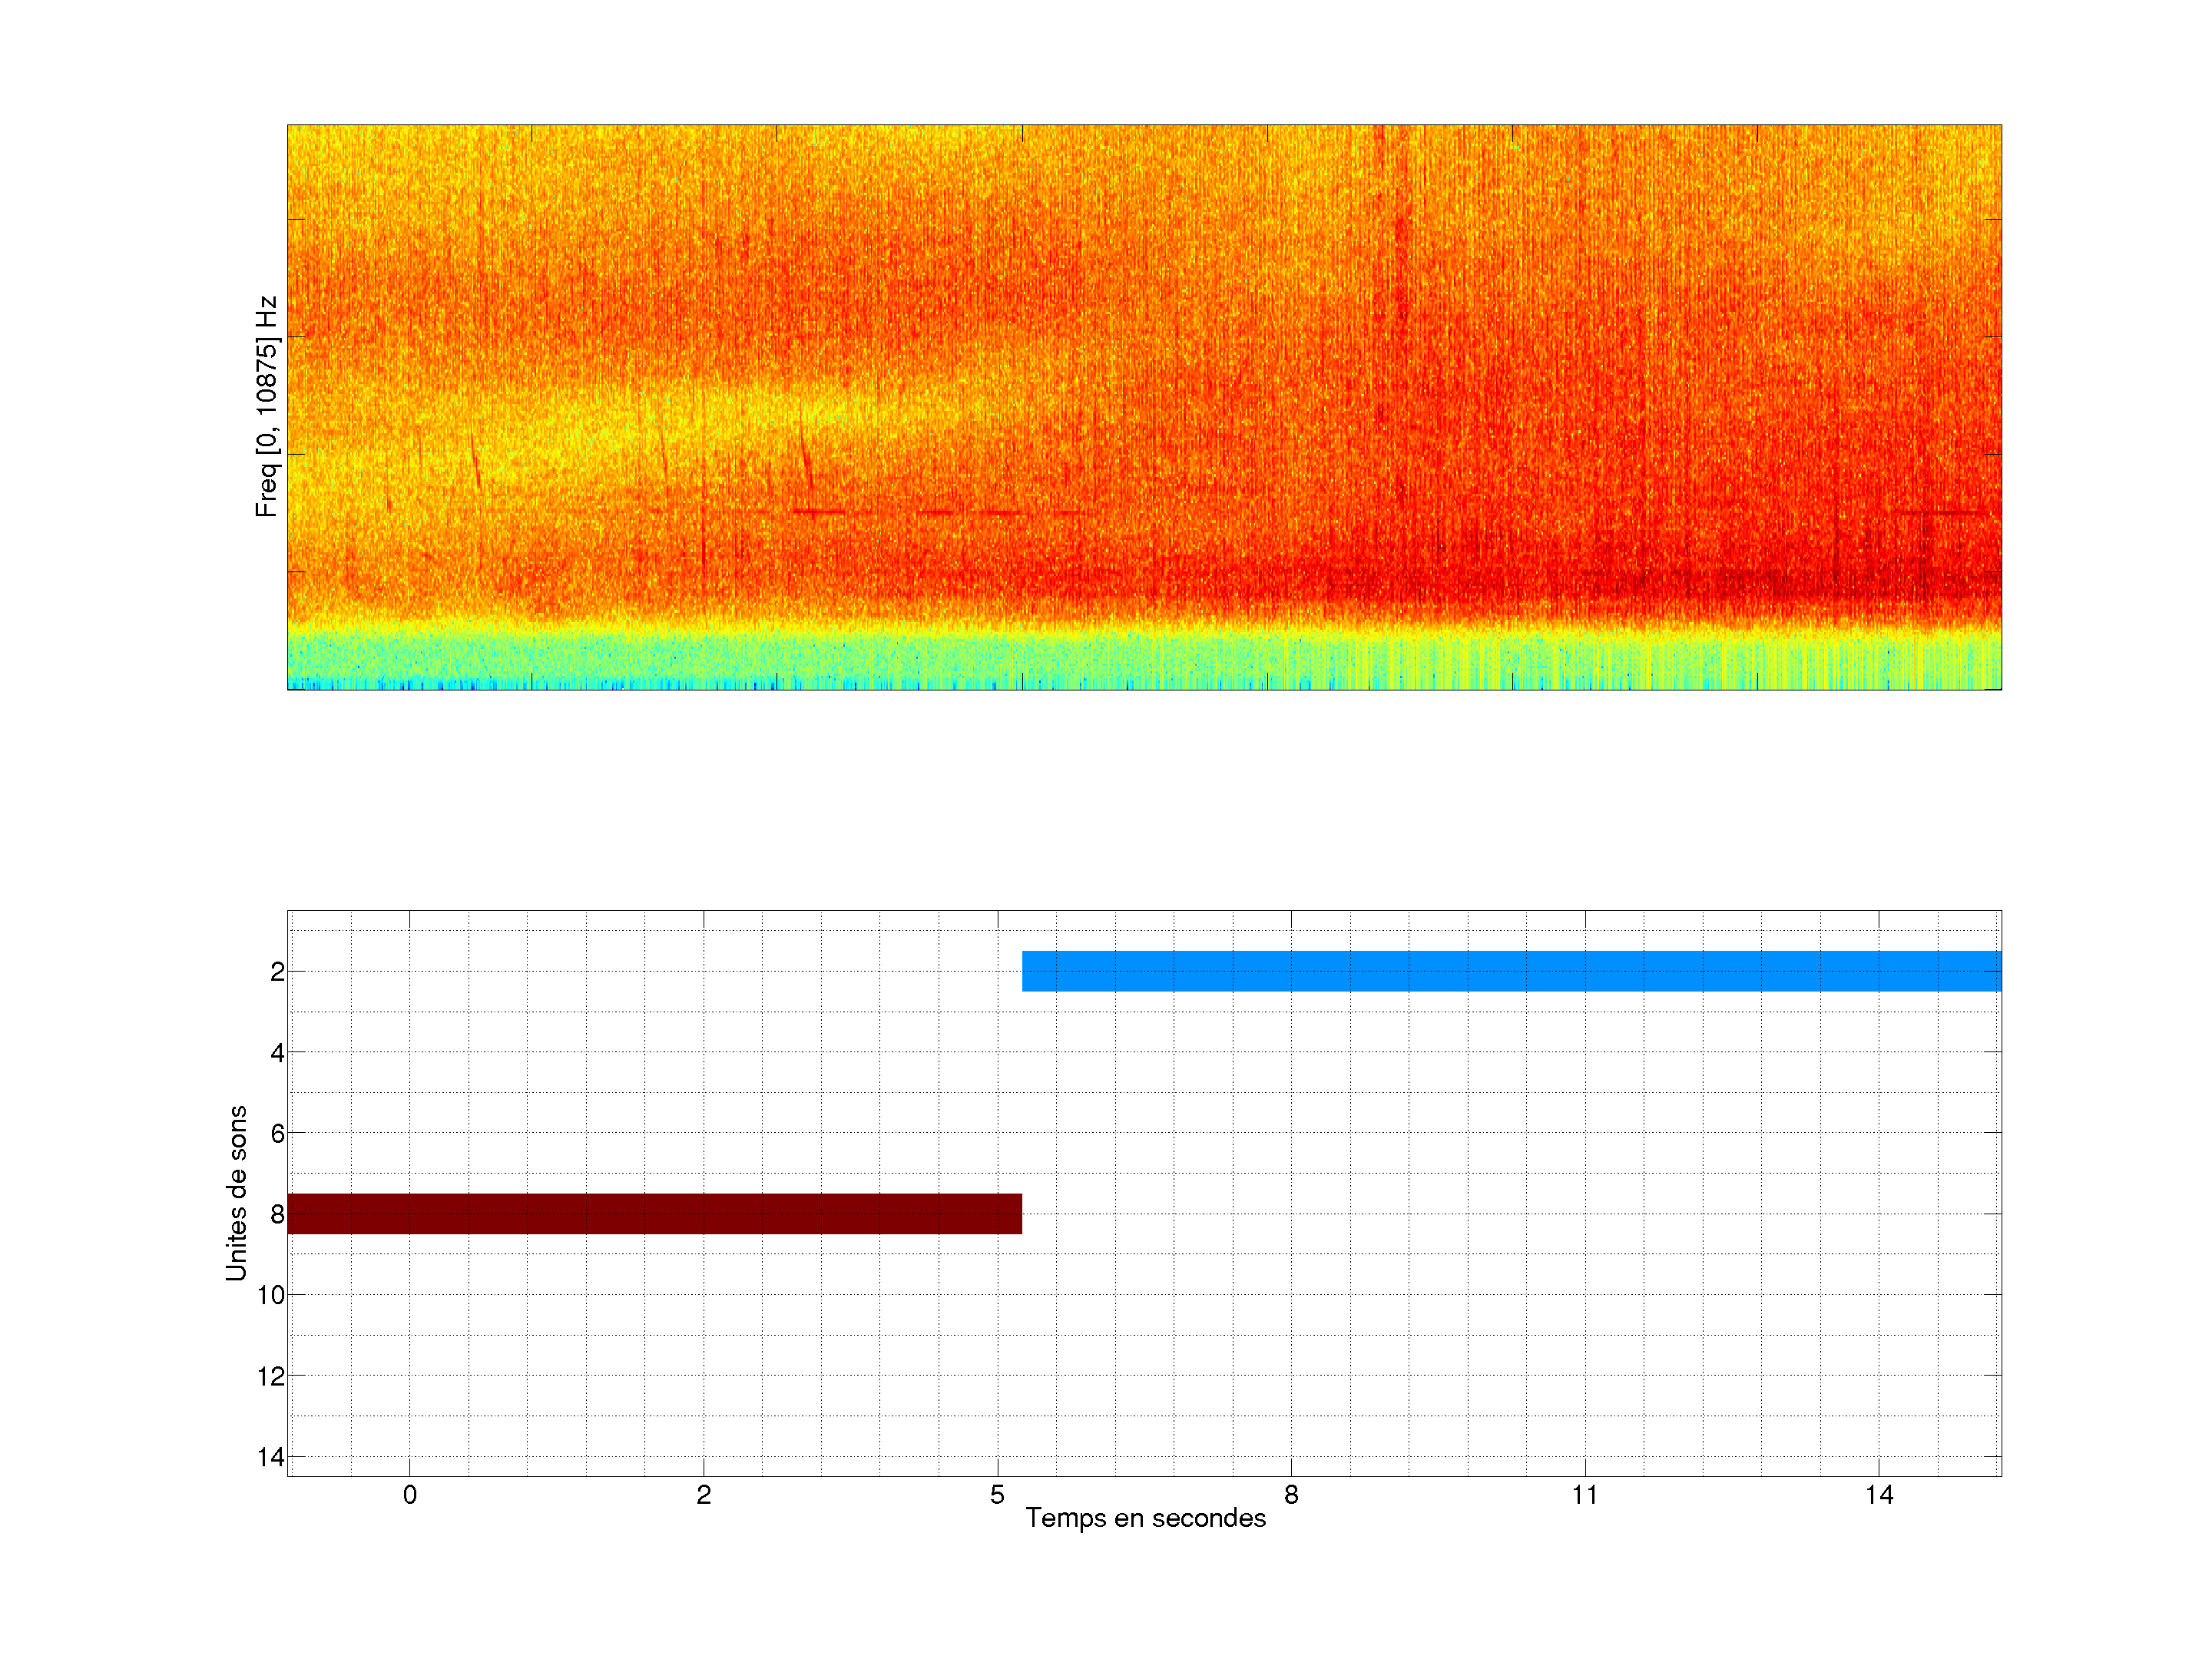Click the sound units axis label 2
Viewport: 2212px width, 1659px height.
(277, 972)
